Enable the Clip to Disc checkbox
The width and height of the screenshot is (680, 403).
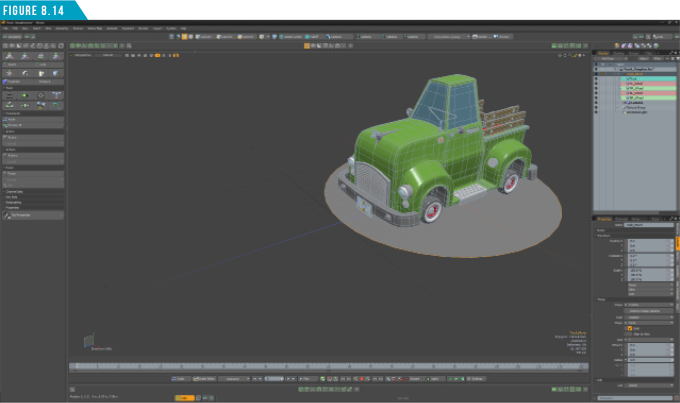click(626, 332)
